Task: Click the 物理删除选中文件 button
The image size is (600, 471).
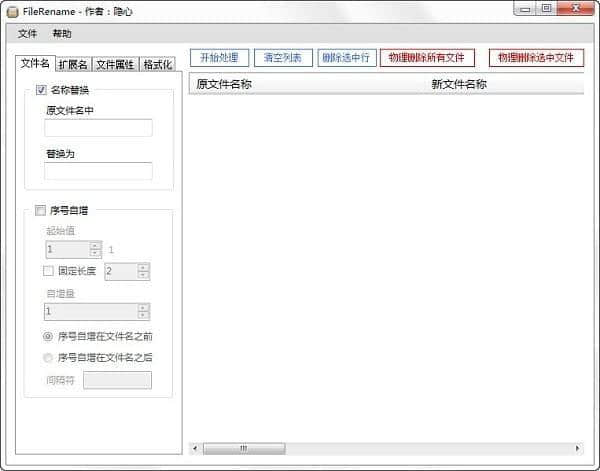Action: [x=536, y=58]
